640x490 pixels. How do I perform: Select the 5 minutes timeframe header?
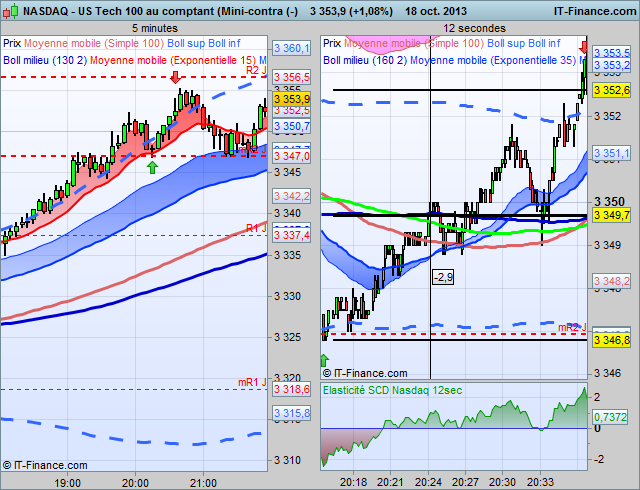[x=155, y=28]
